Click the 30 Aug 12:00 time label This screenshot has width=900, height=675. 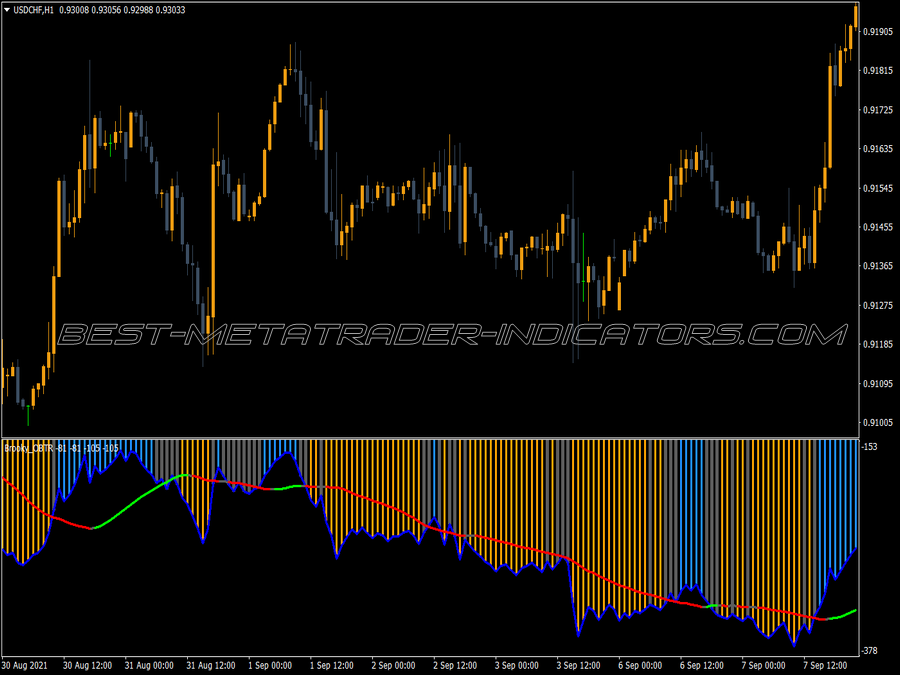[87, 666]
